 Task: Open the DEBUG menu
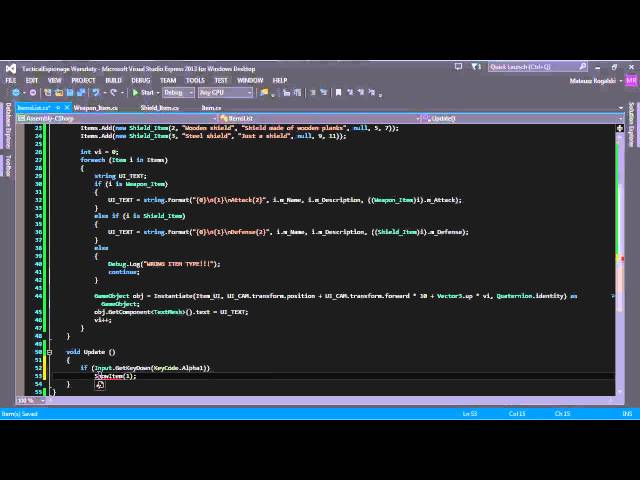(x=141, y=80)
